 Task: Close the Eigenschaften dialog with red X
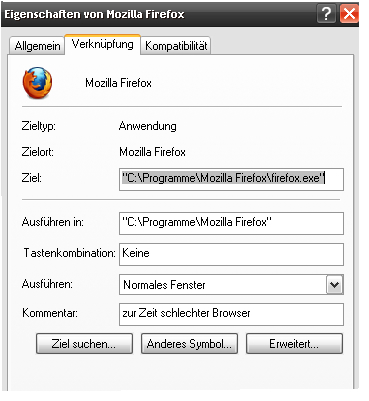coord(349,14)
